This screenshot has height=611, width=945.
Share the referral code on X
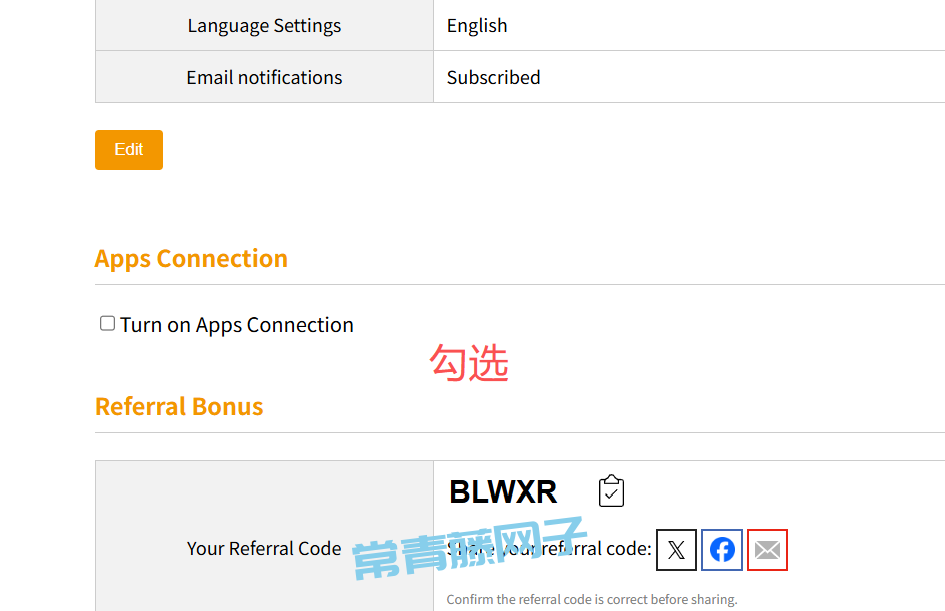click(x=676, y=550)
